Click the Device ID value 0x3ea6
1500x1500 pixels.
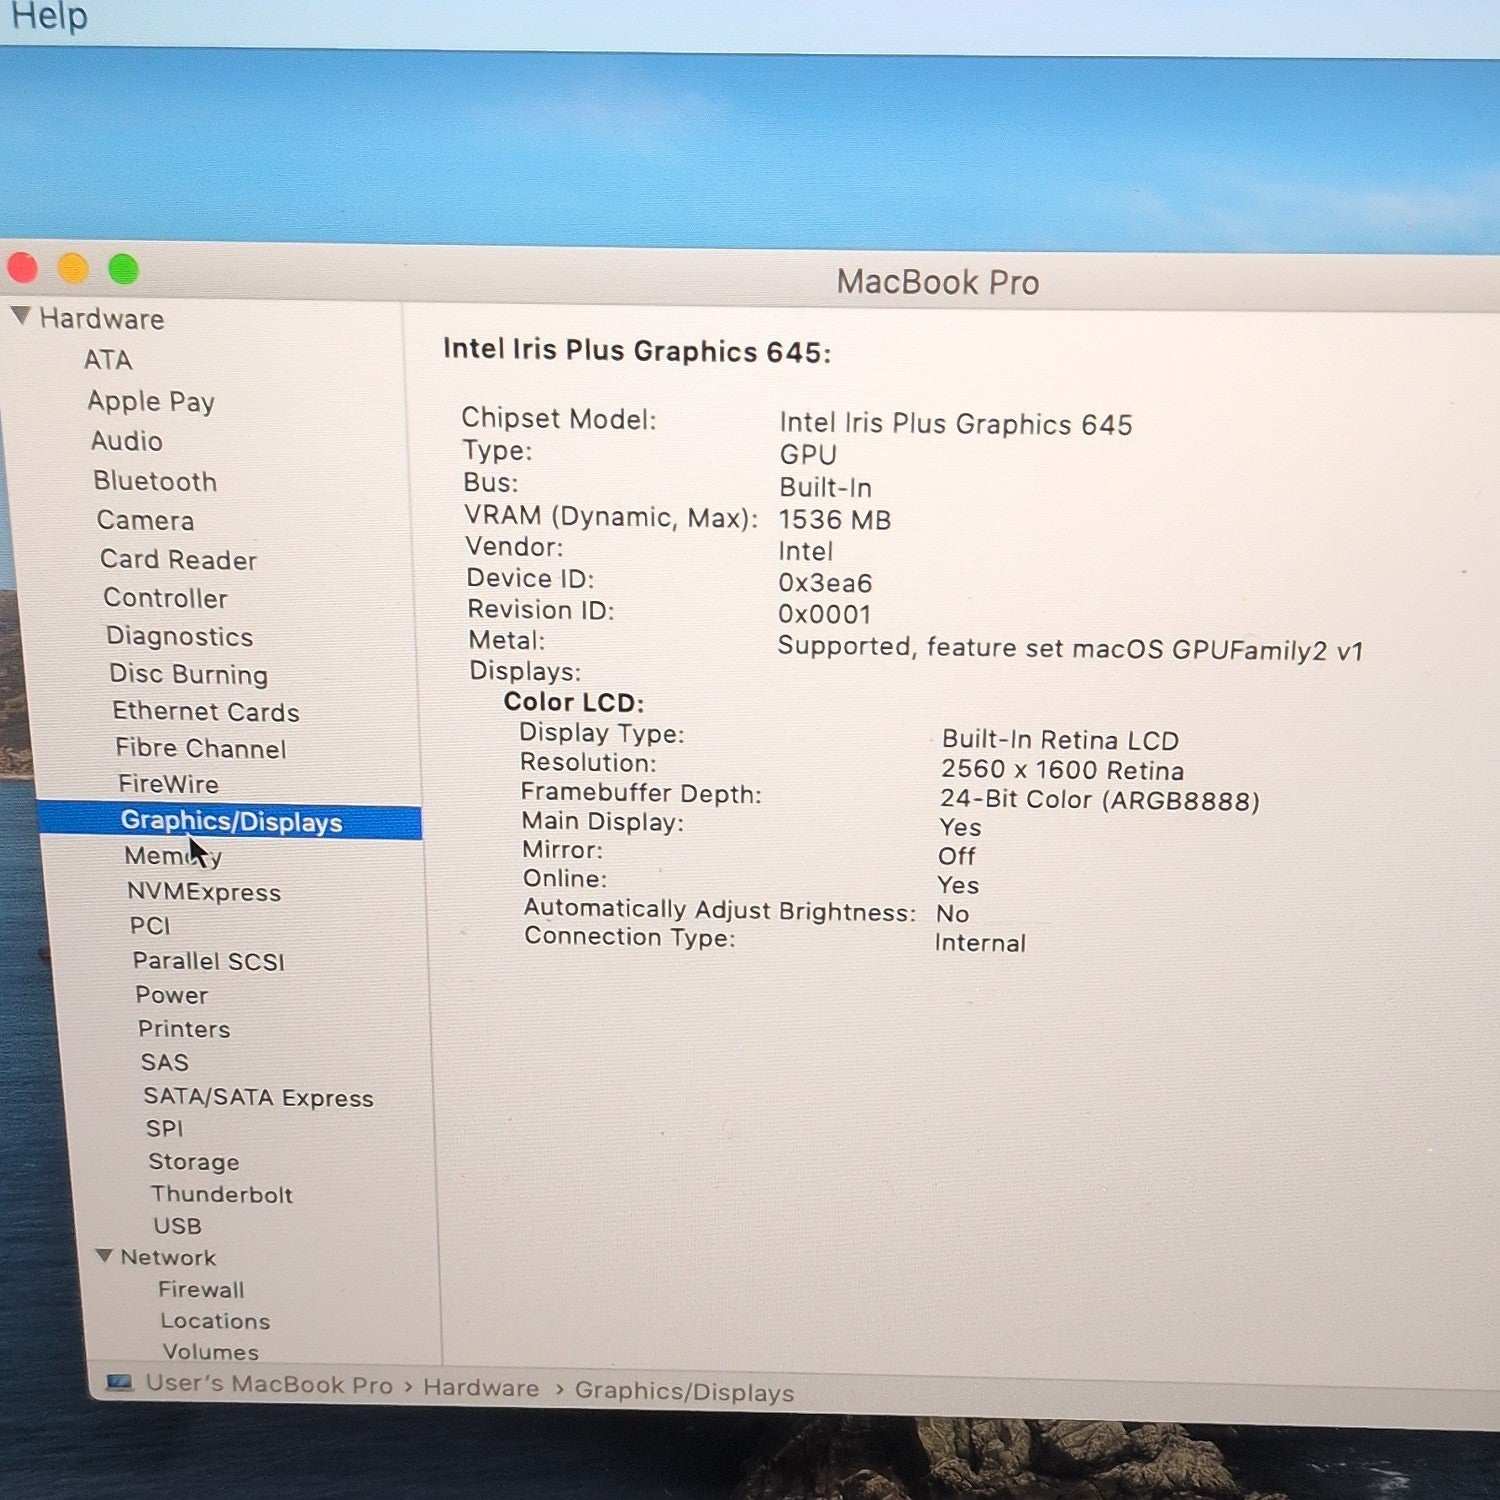tap(825, 583)
